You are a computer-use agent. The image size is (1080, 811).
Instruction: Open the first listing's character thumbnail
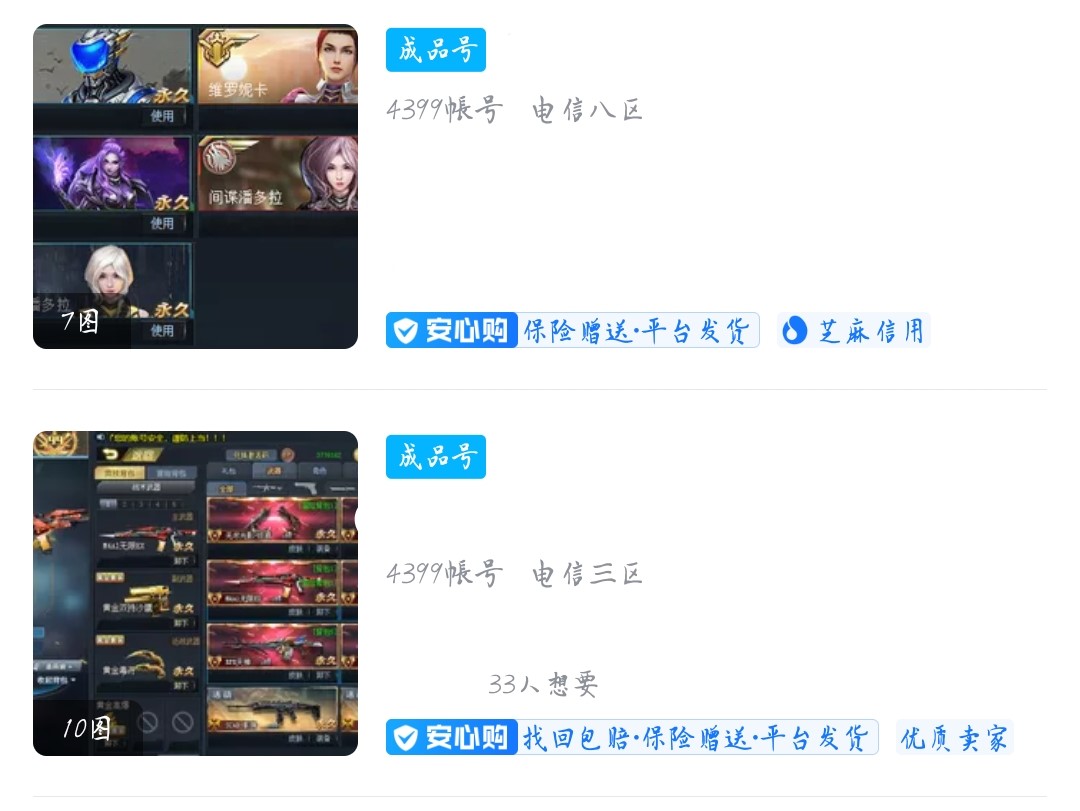tap(196, 186)
